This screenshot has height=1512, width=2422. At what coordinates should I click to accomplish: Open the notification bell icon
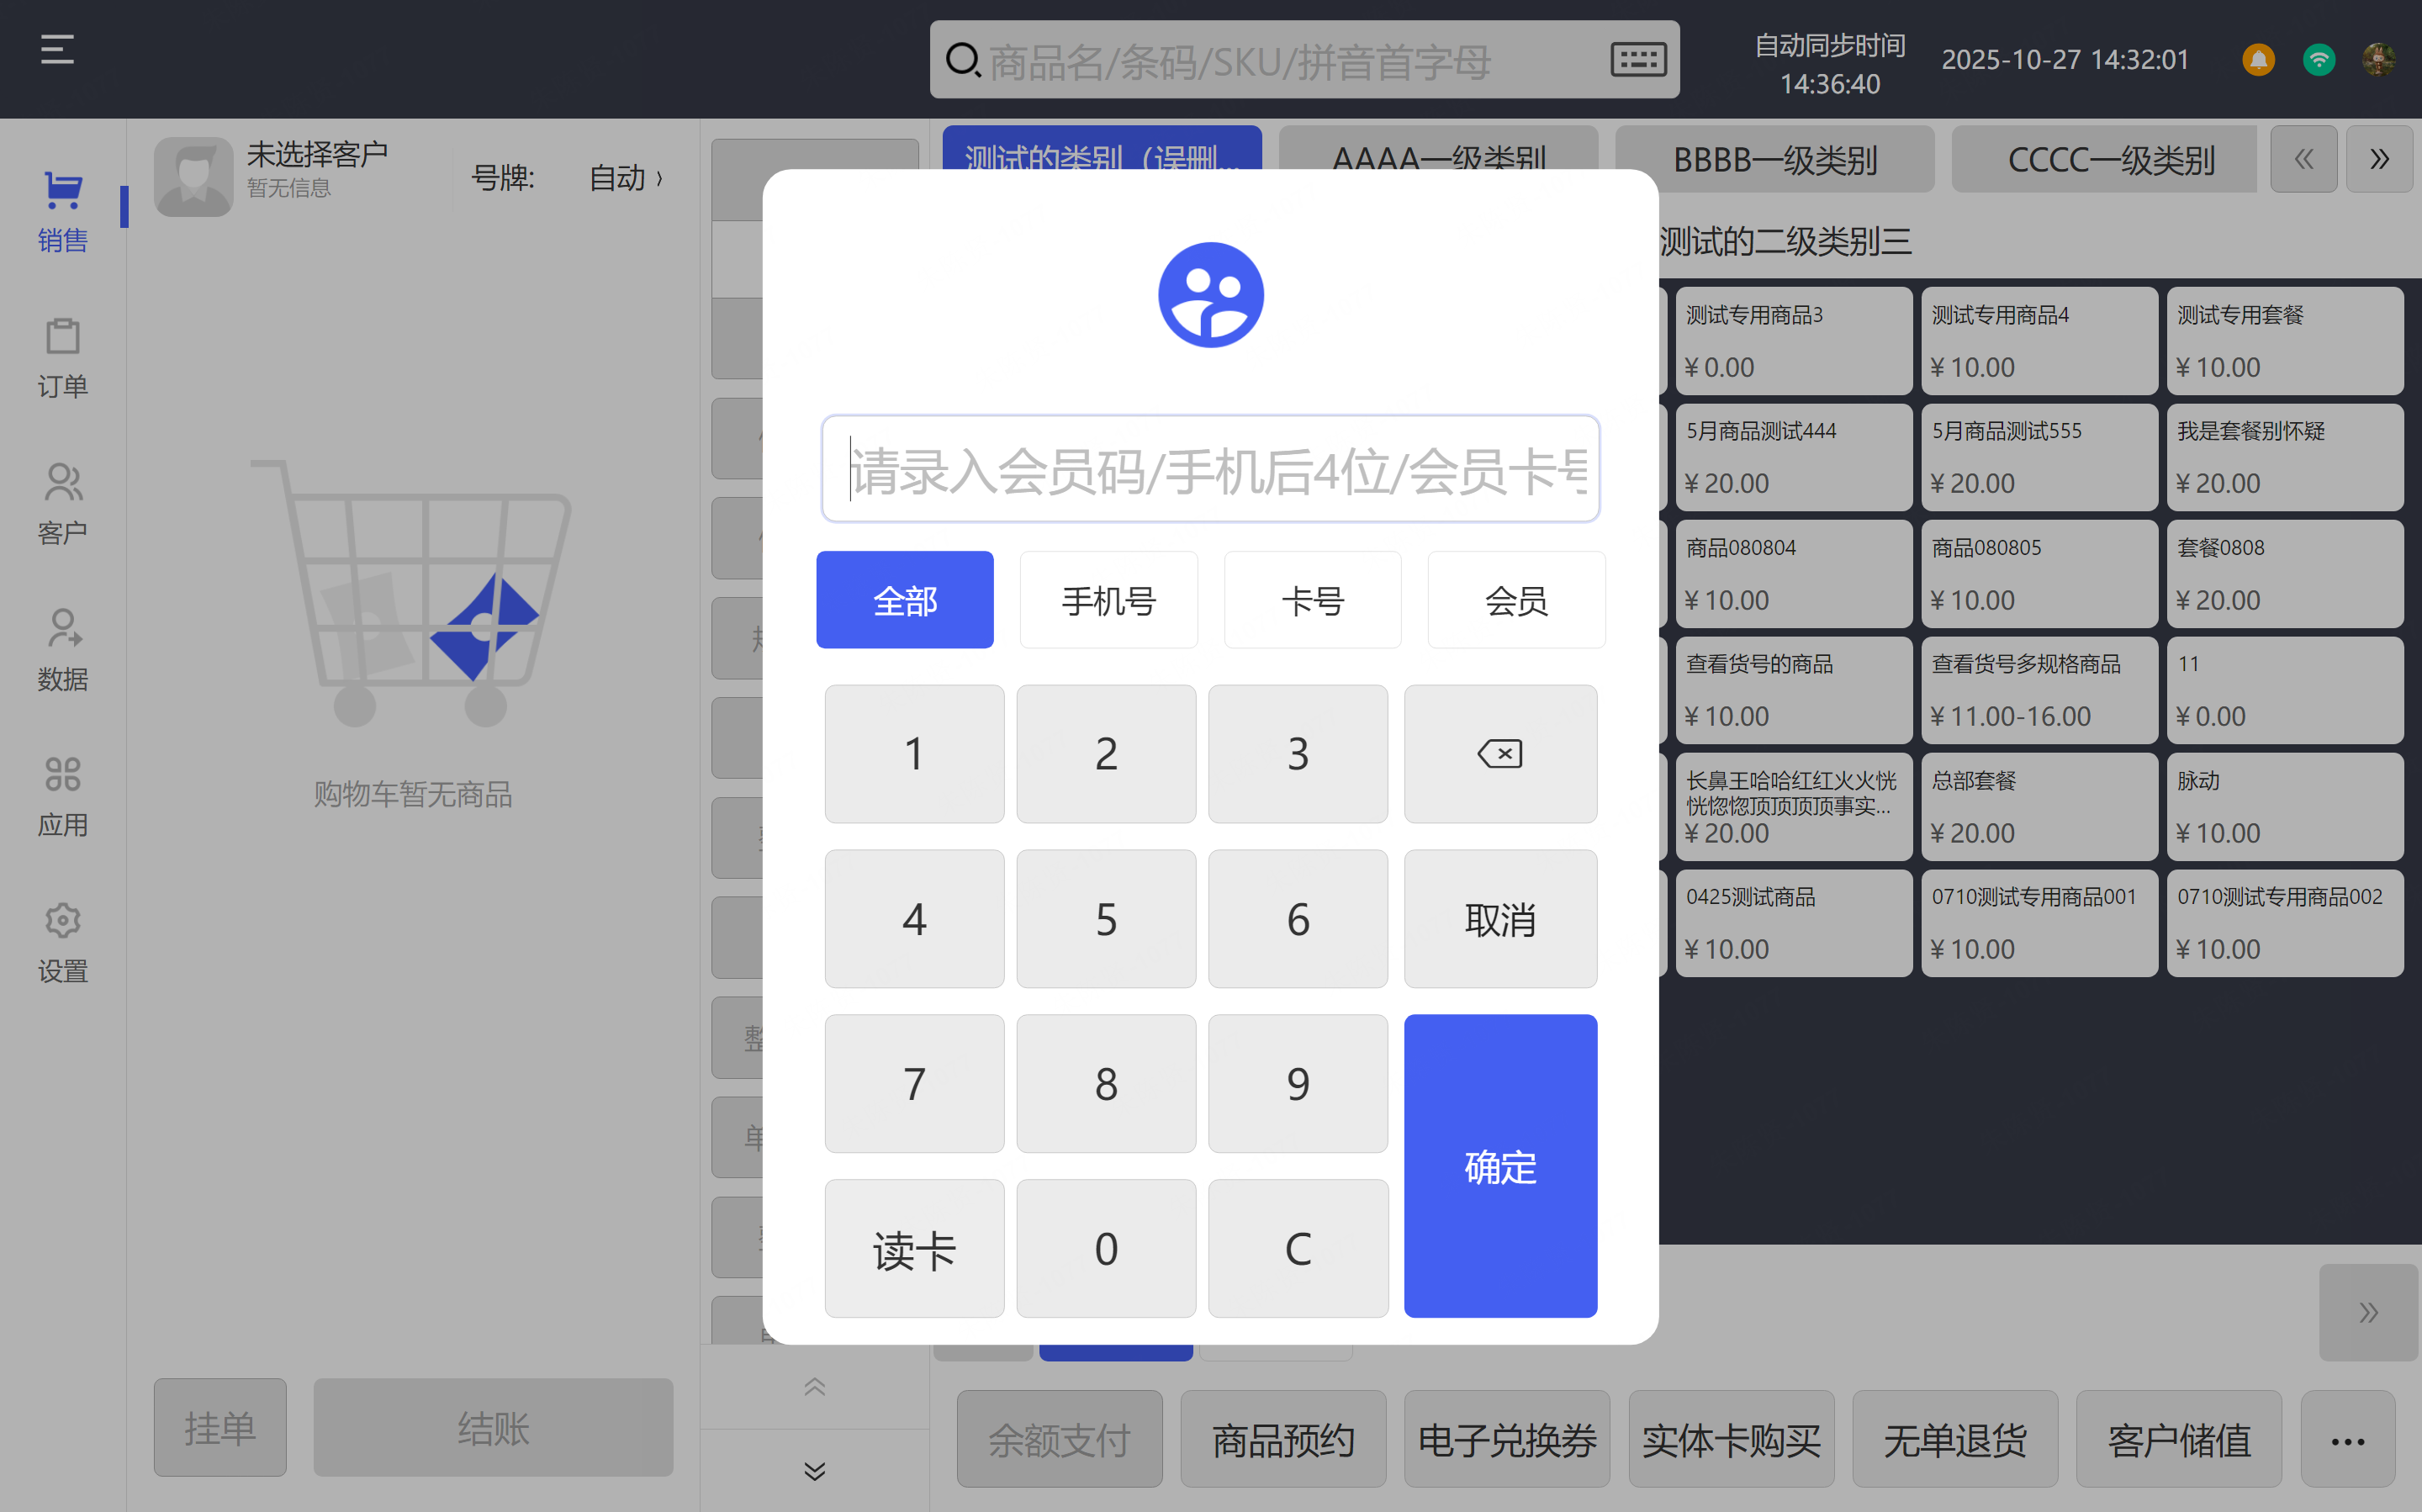[2258, 60]
